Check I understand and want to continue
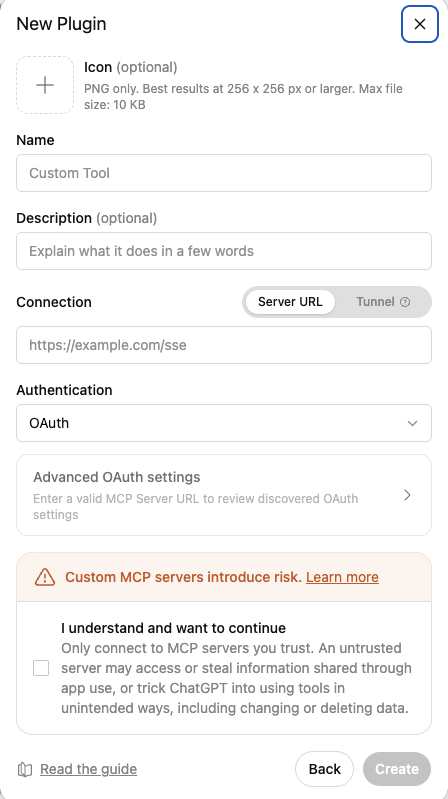448x799 pixels. [41, 668]
